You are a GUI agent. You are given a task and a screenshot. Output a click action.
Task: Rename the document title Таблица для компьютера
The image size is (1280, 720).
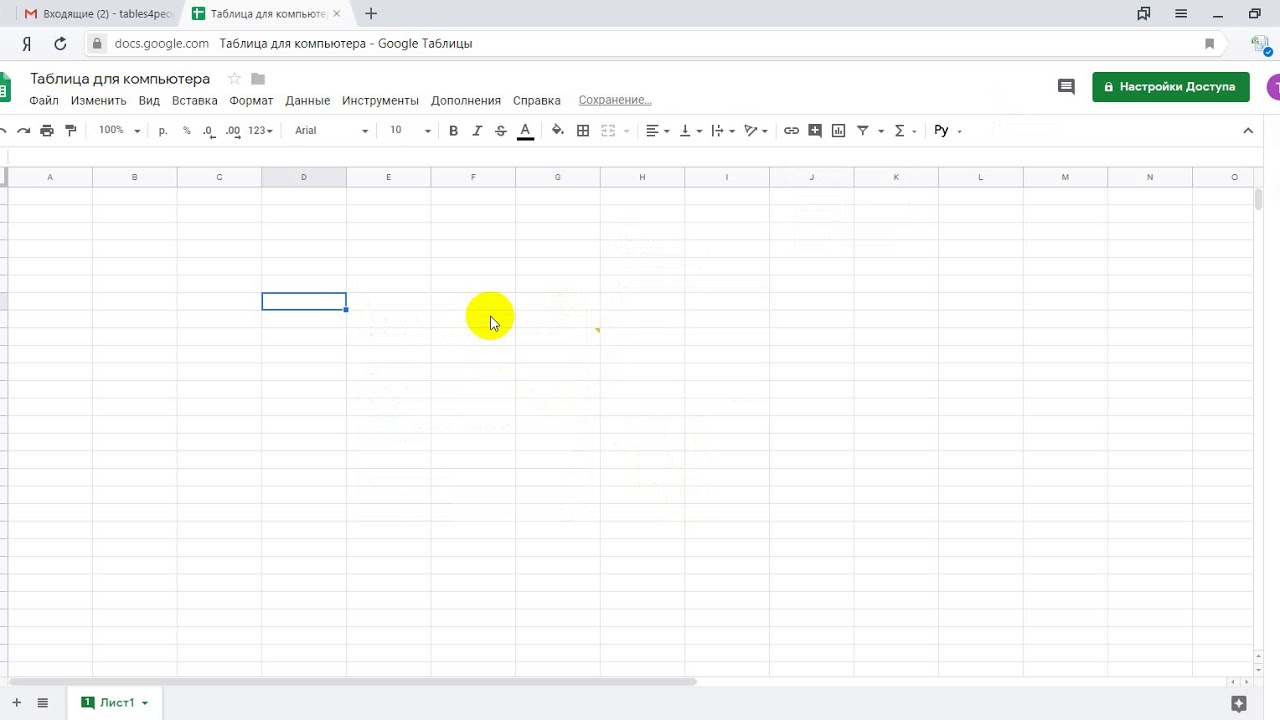tap(120, 79)
